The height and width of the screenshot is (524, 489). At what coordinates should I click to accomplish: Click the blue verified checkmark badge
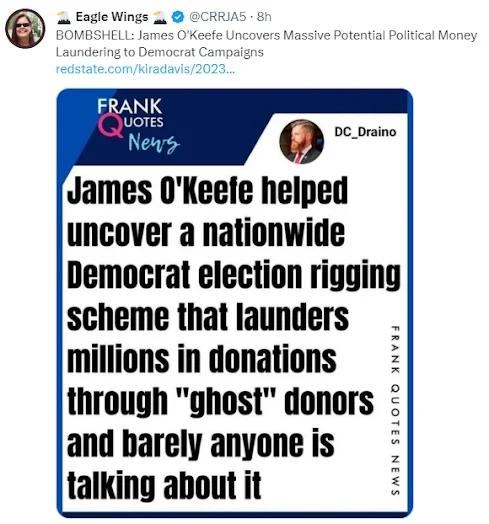177,17
